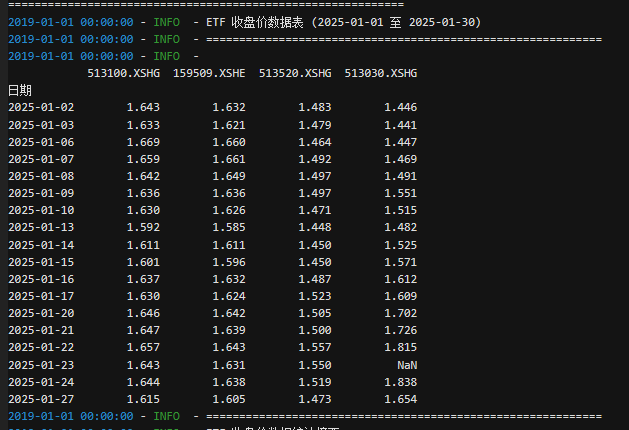Click the 日期 index label

coord(20,90)
